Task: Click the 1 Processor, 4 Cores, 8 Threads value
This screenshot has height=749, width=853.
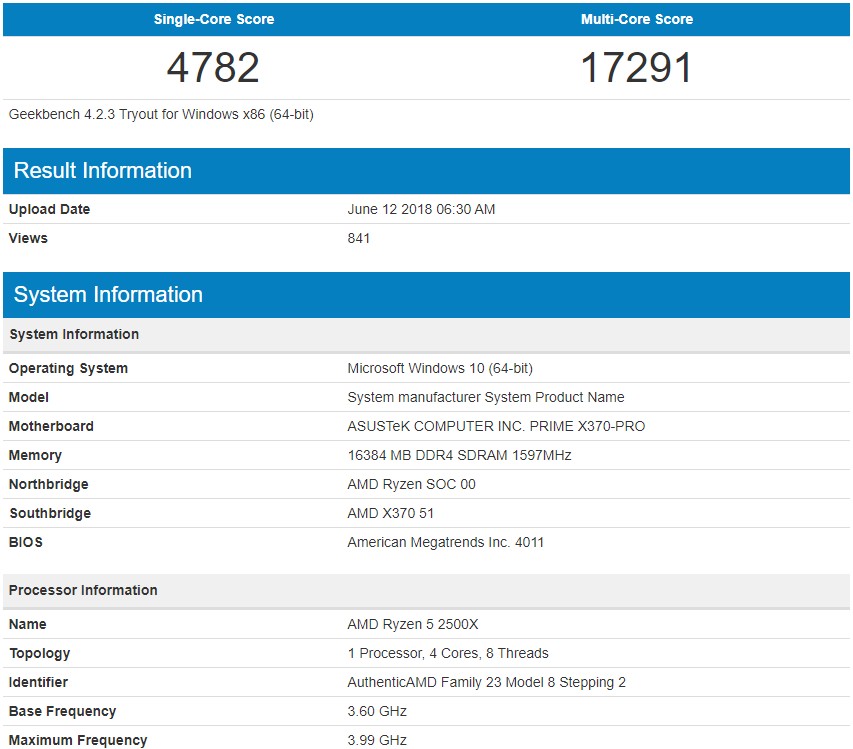Action: click(x=448, y=653)
